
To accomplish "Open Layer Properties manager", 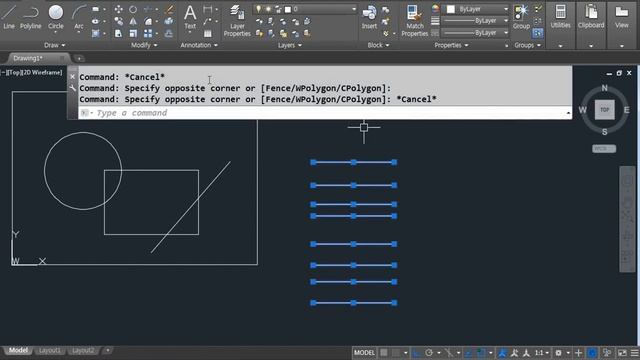I will pyautogui.click(x=237, y=20).
